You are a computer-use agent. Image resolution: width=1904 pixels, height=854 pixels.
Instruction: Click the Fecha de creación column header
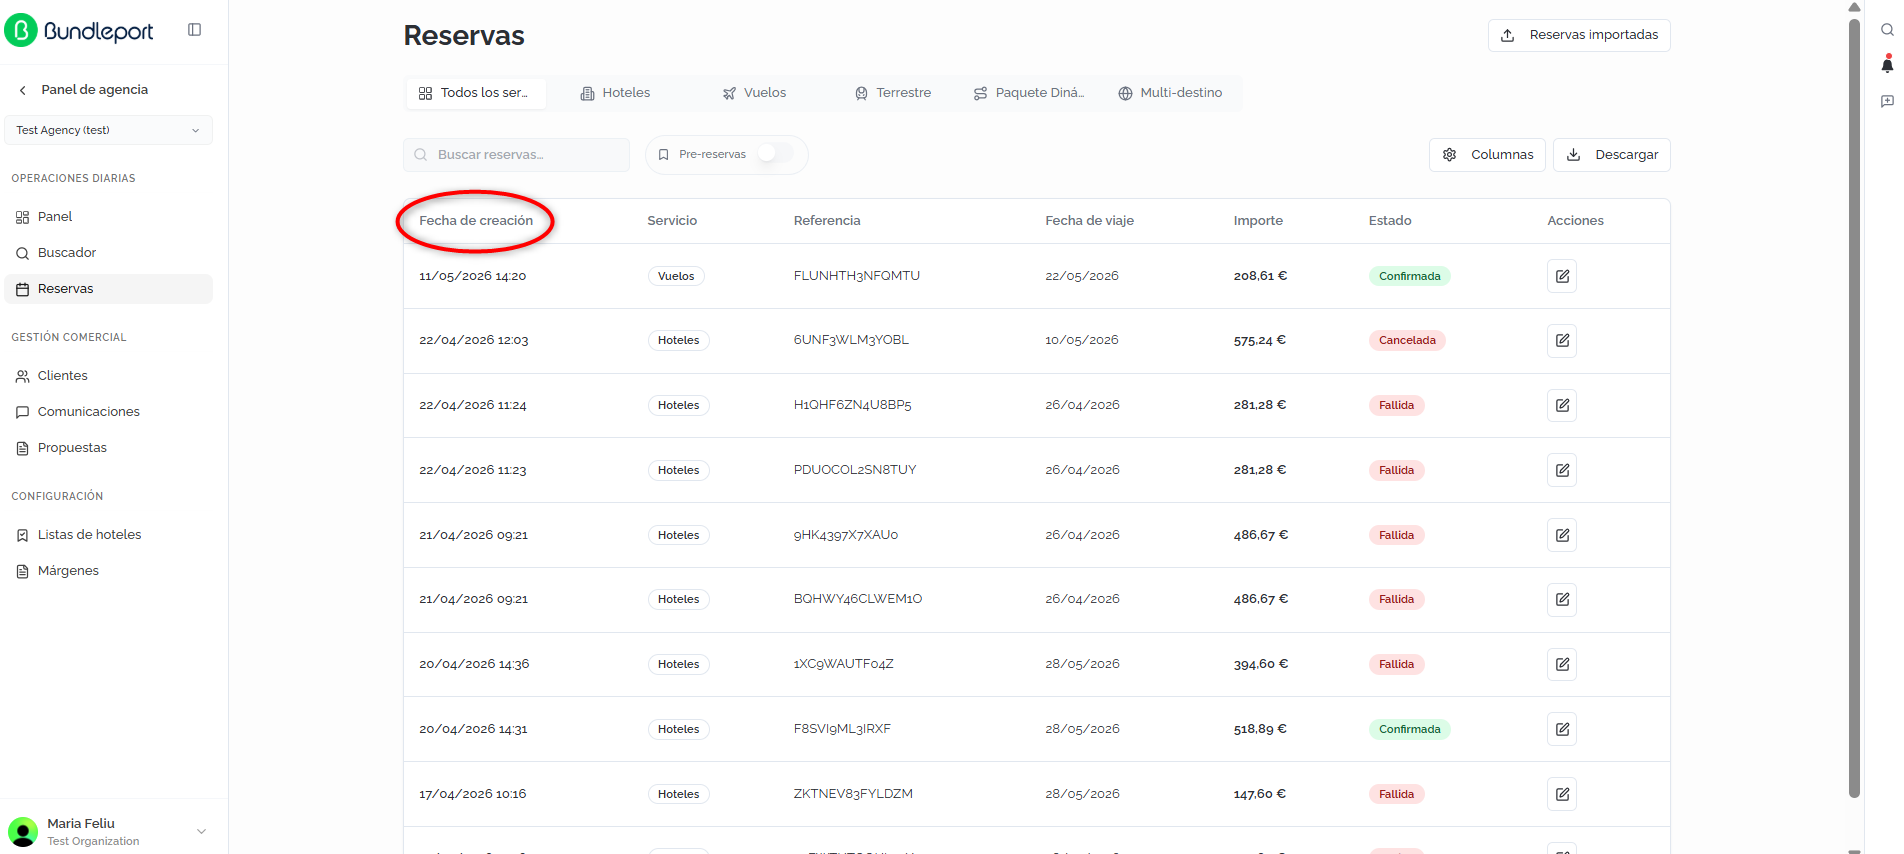pyautogui.click(x=476, y=221)
